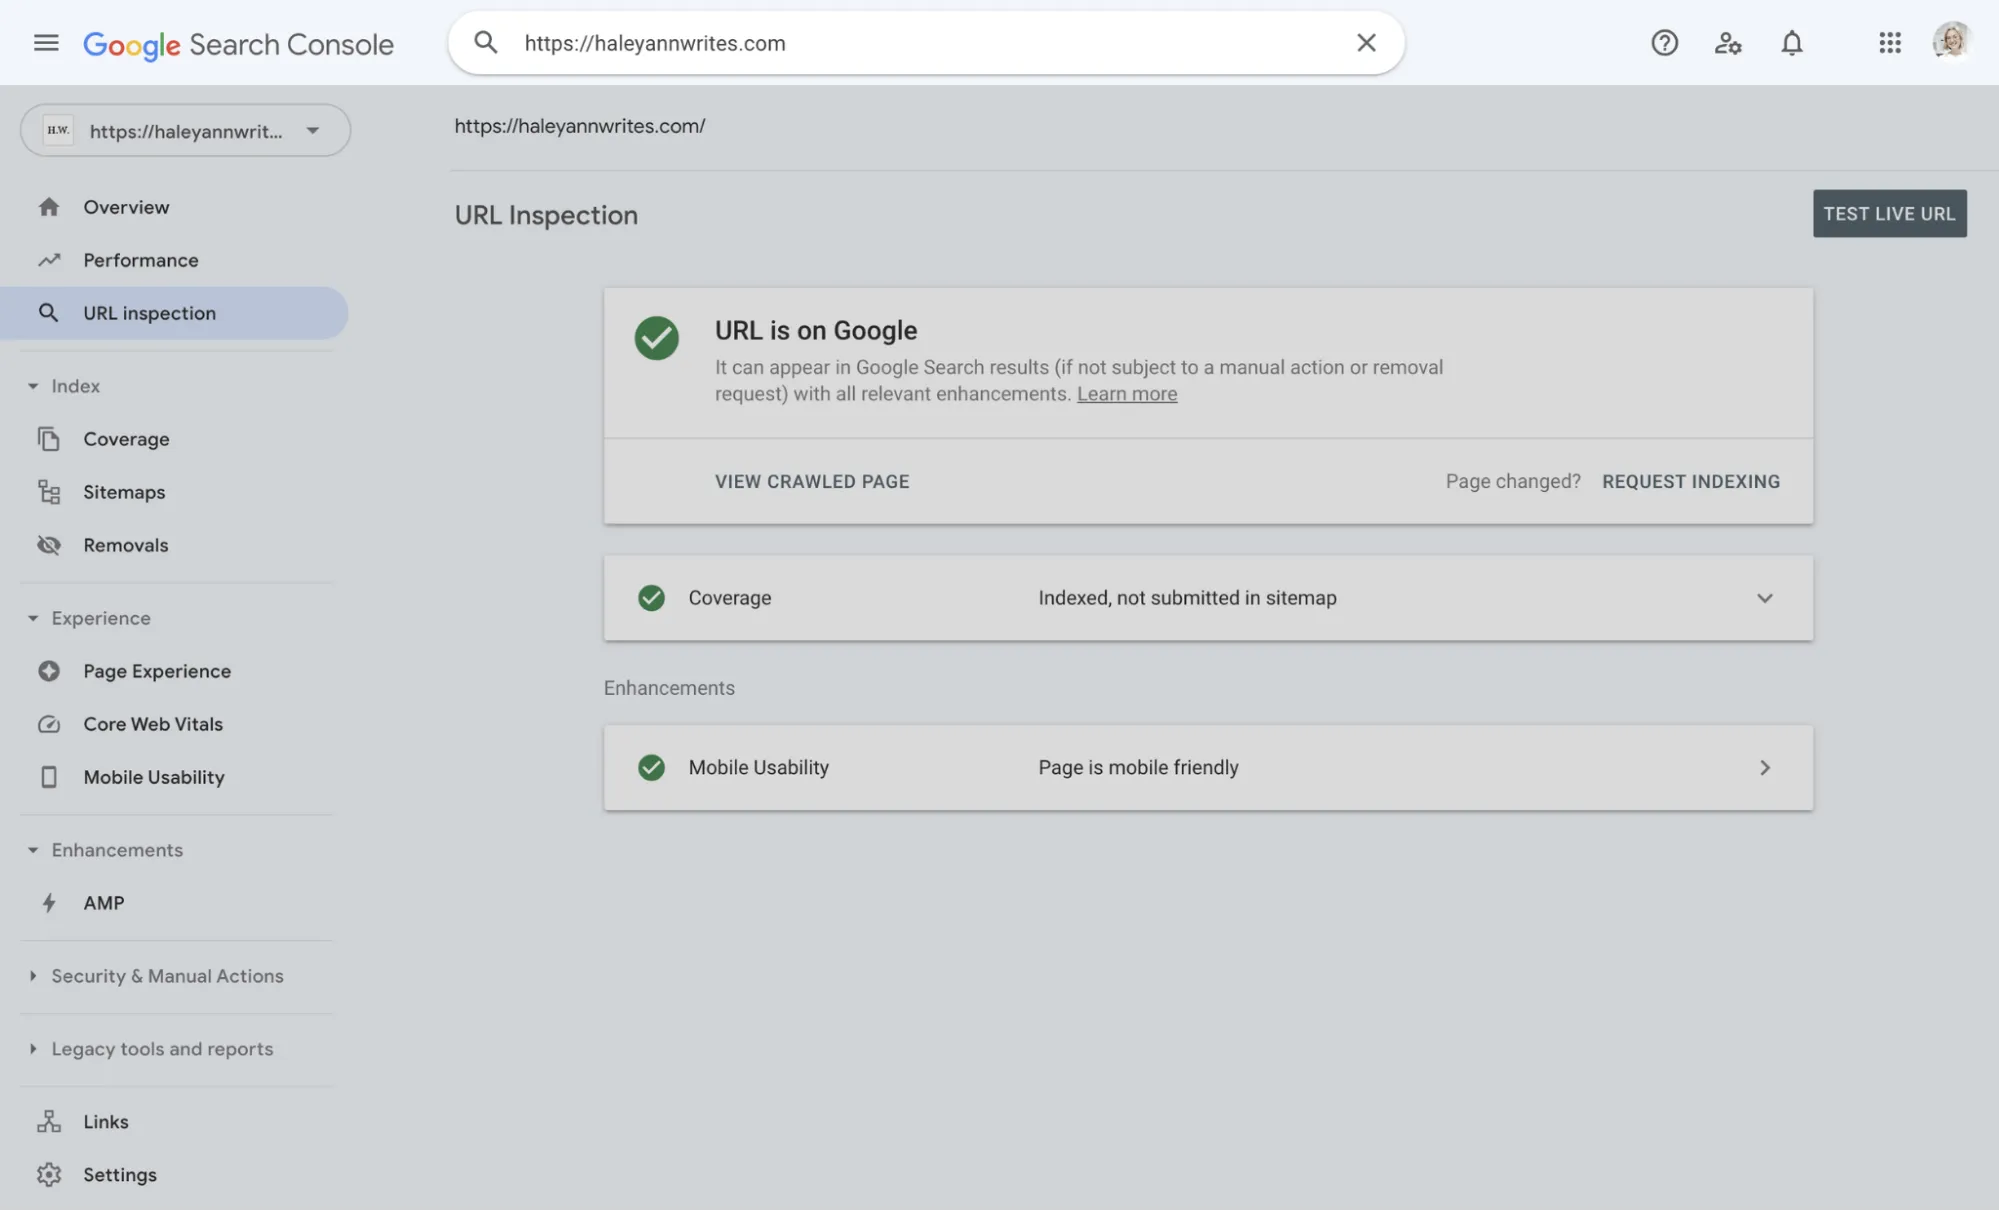
Task: Open the Google apps grid
Action: click(1889, 43)
